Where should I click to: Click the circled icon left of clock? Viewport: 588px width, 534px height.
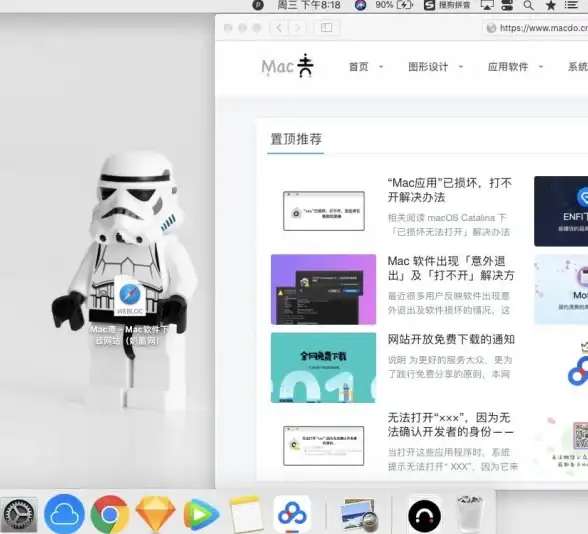[x=258, y=5]
